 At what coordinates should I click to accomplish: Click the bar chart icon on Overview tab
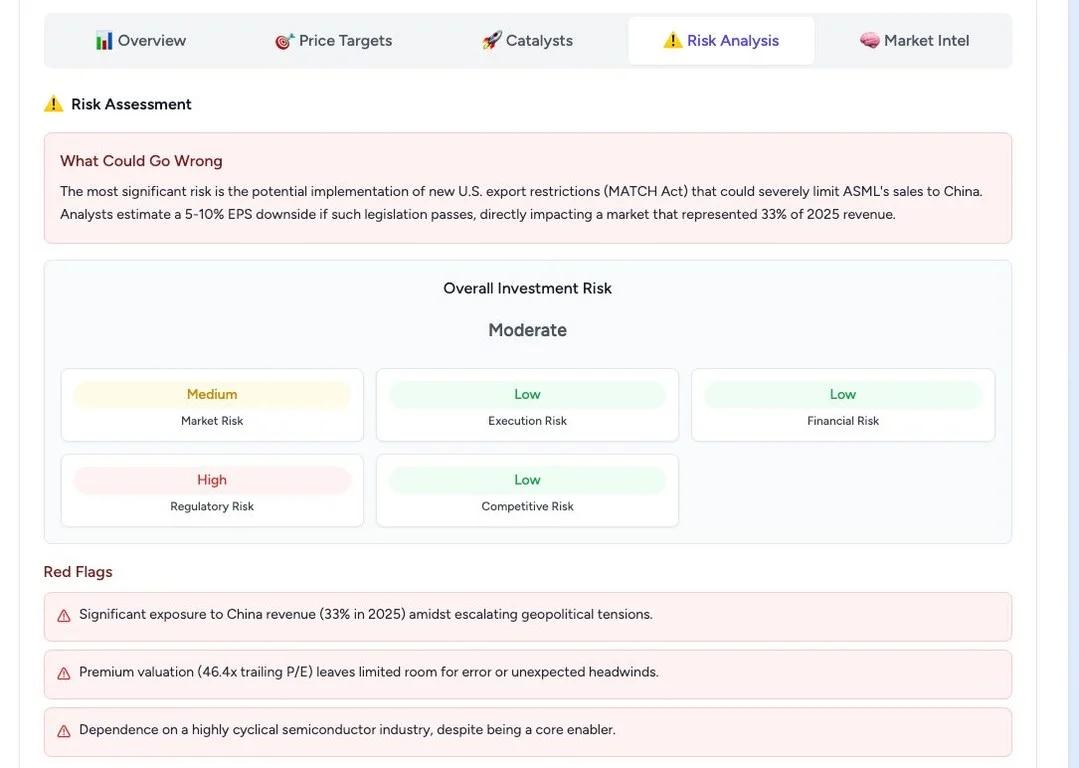[x=104, y=41]
